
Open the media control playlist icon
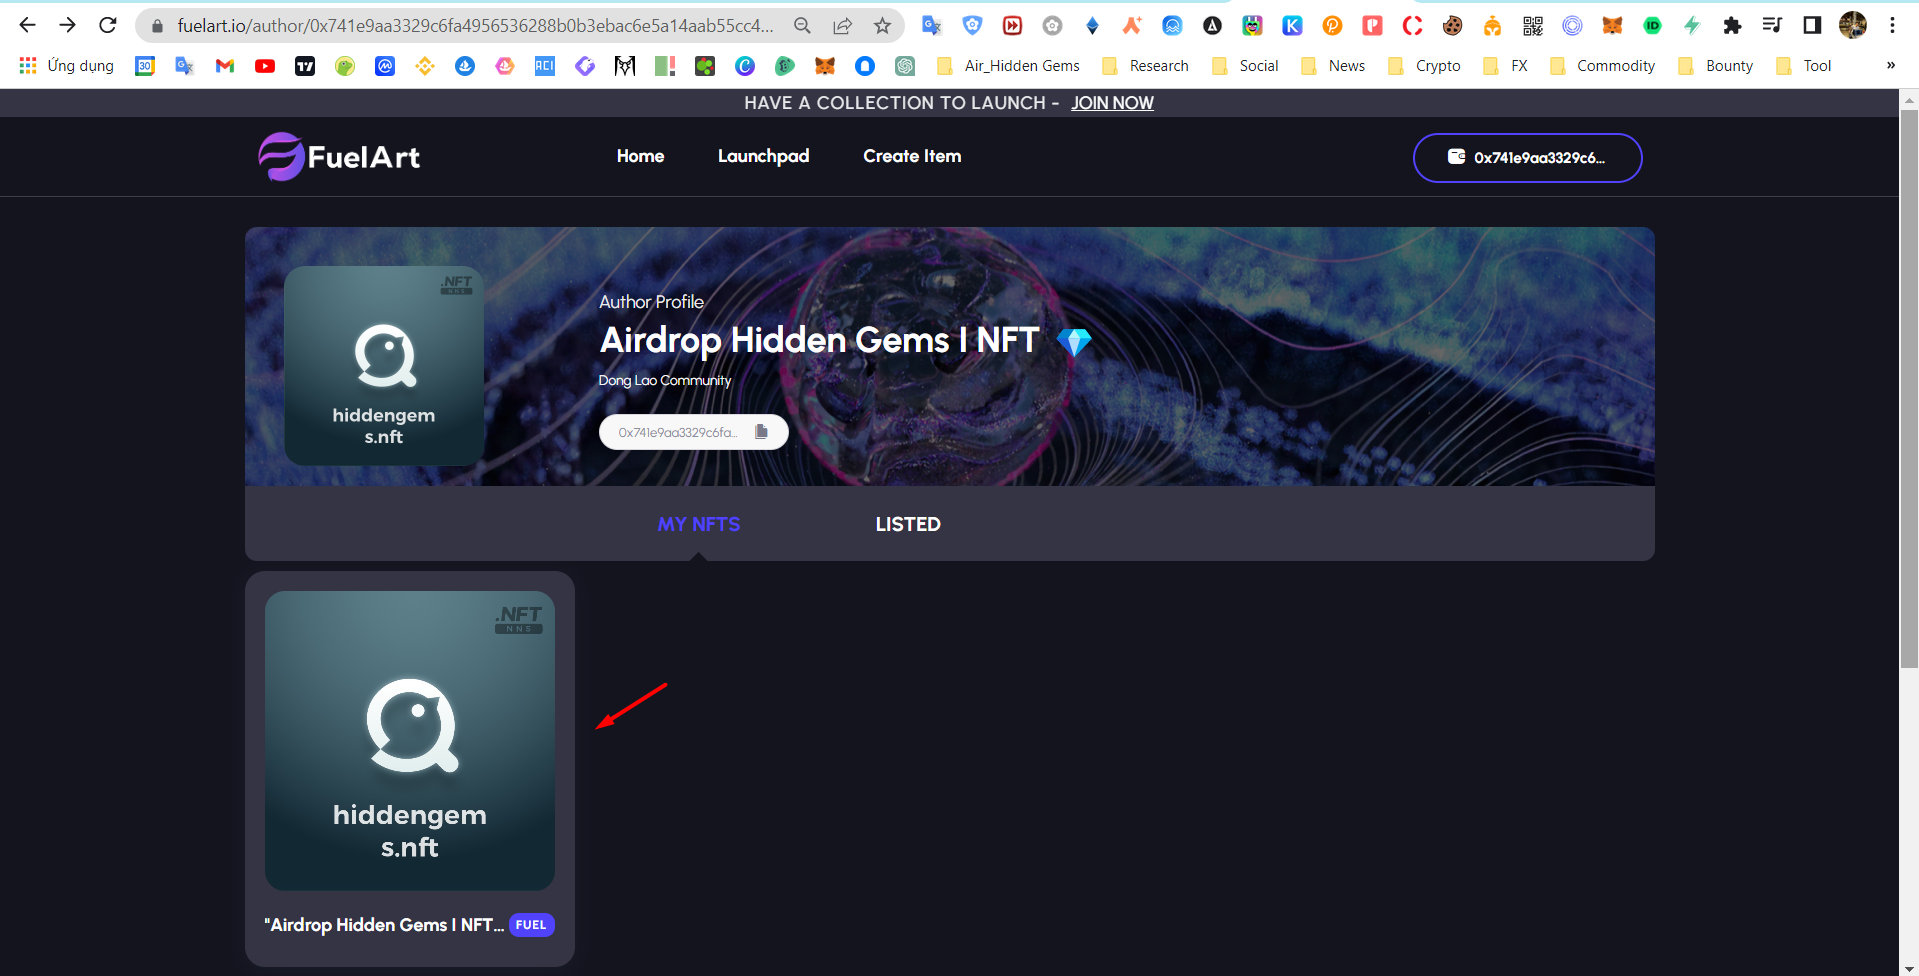click(x=1772, y=25)
